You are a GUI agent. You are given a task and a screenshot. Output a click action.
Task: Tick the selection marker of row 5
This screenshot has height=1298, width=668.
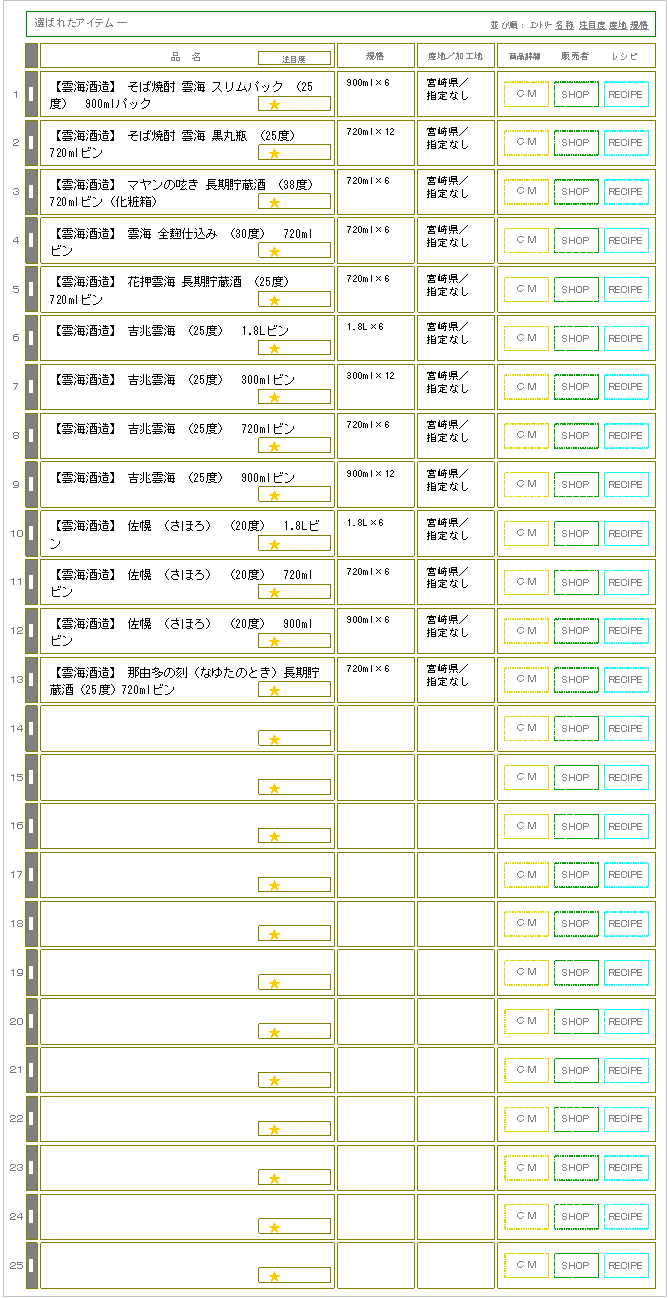coord(31,289)
